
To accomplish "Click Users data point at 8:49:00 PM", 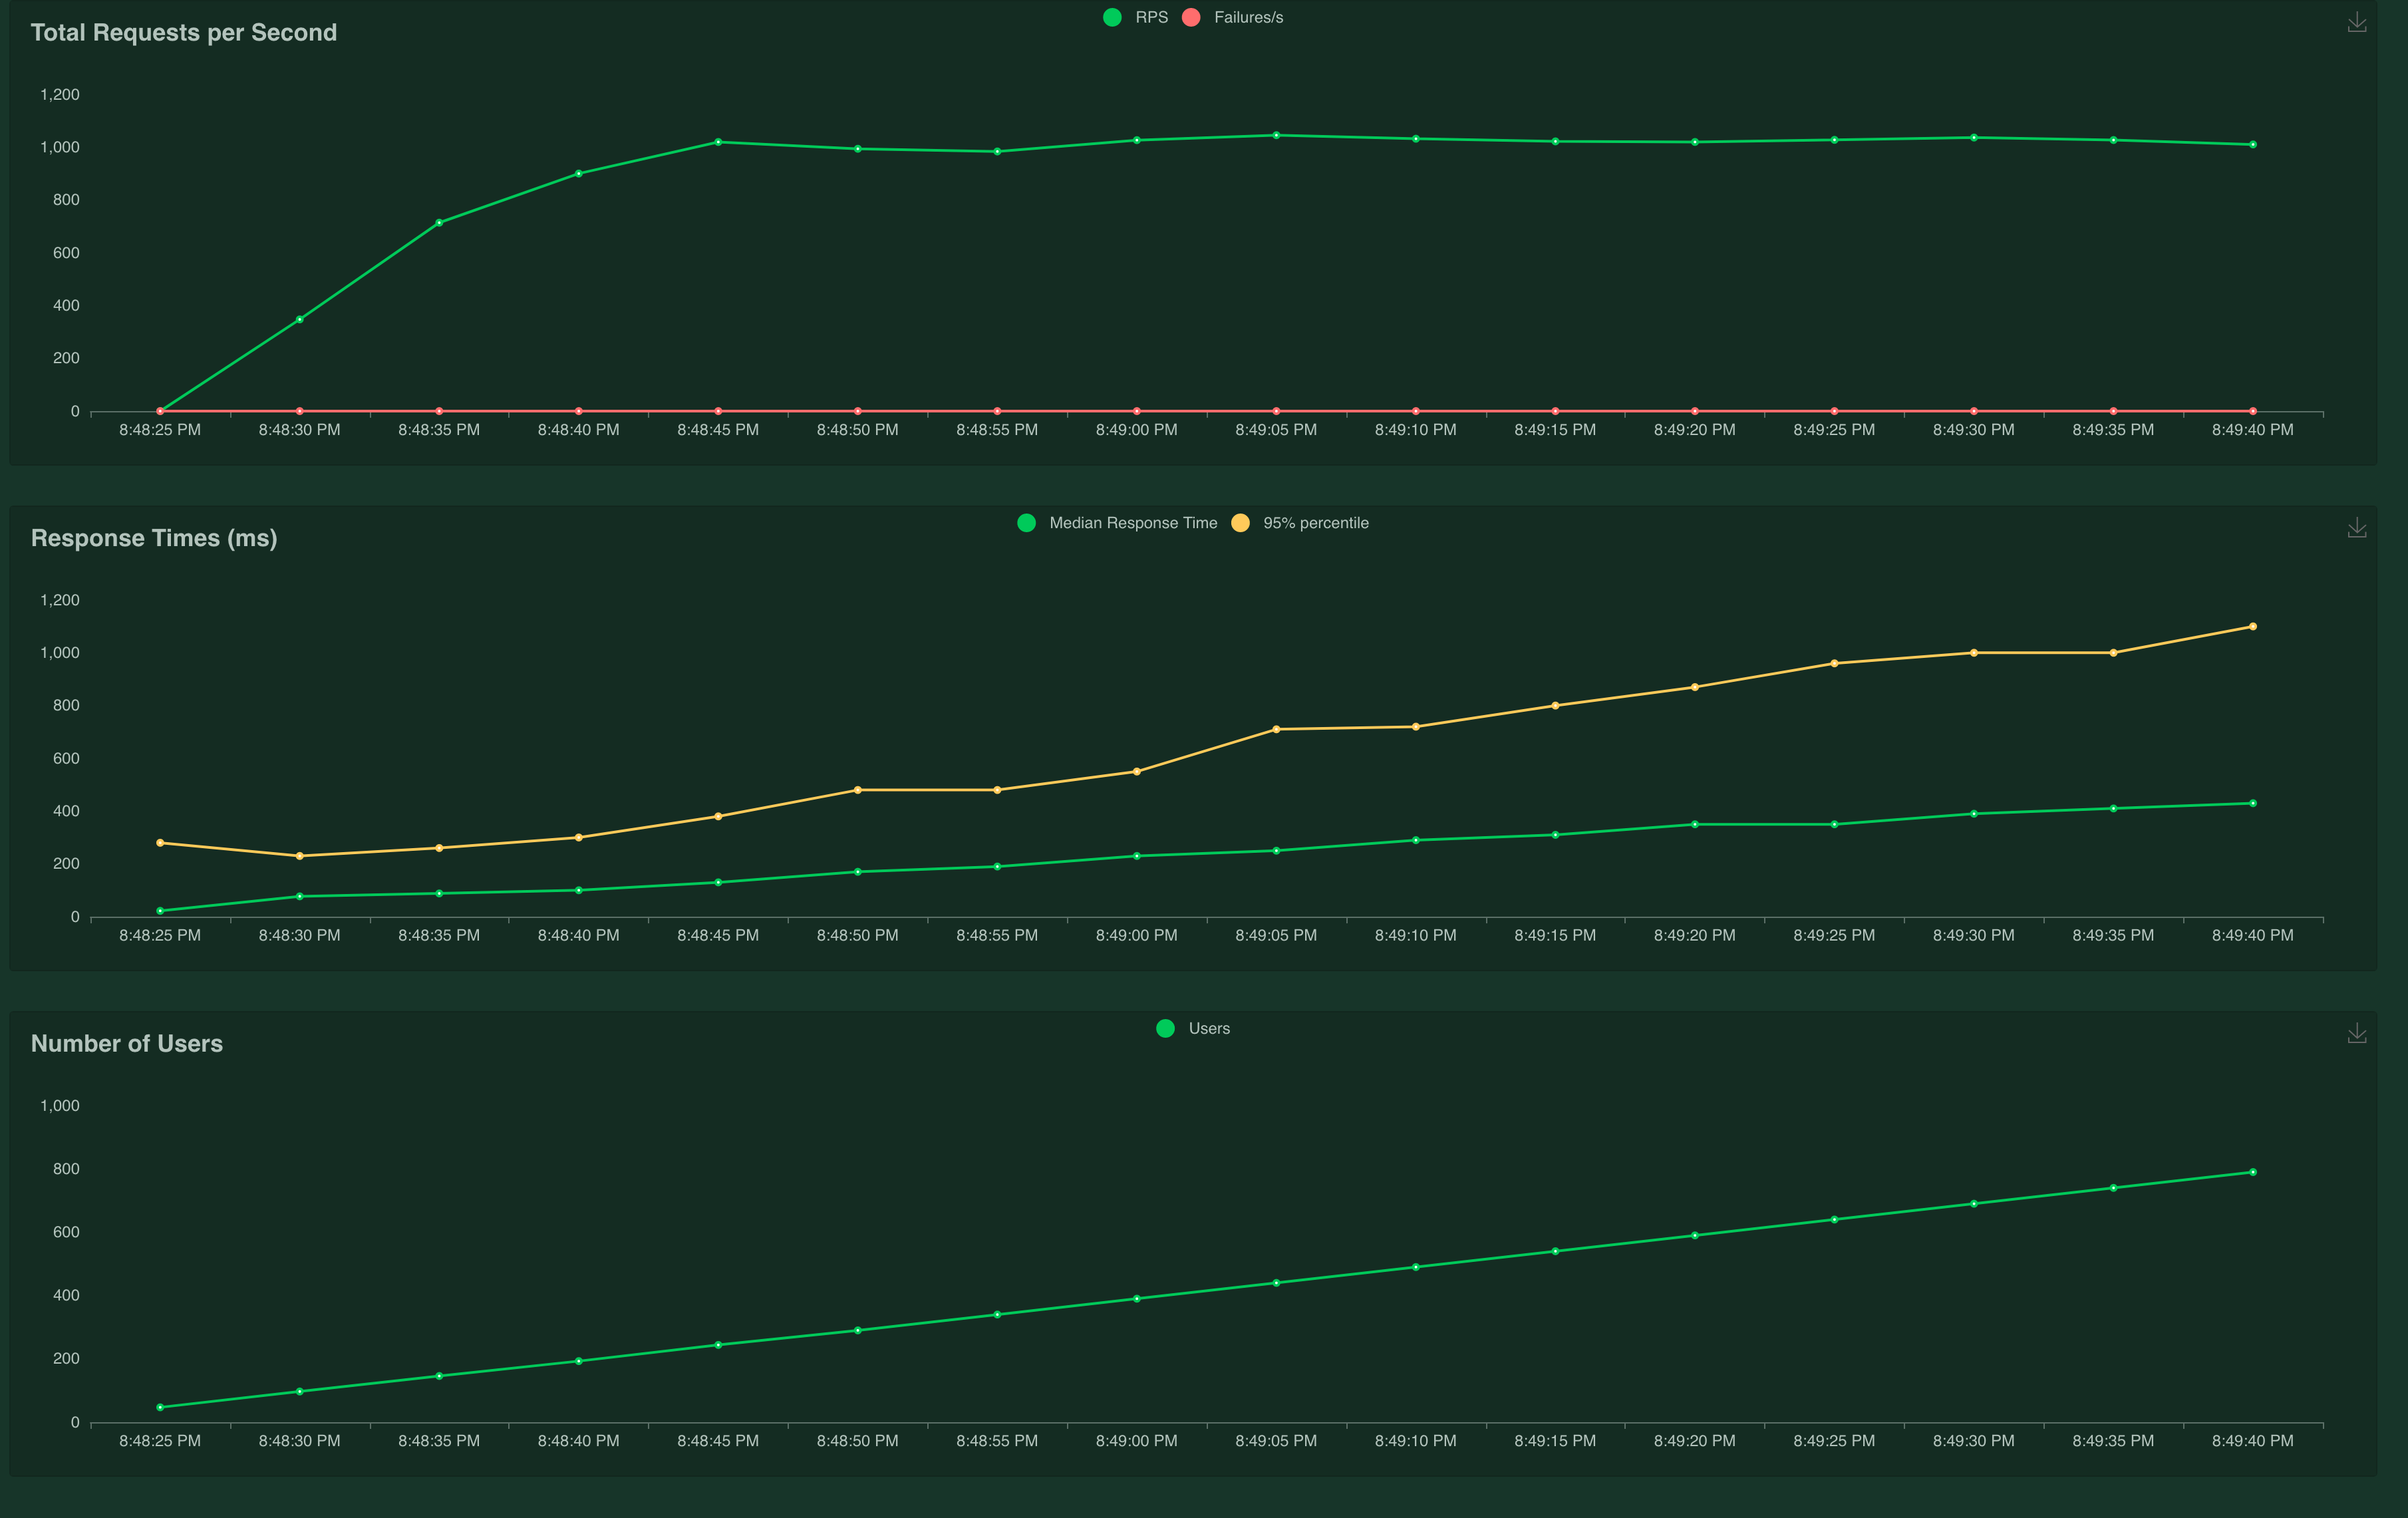I will click(1136, 1299).
